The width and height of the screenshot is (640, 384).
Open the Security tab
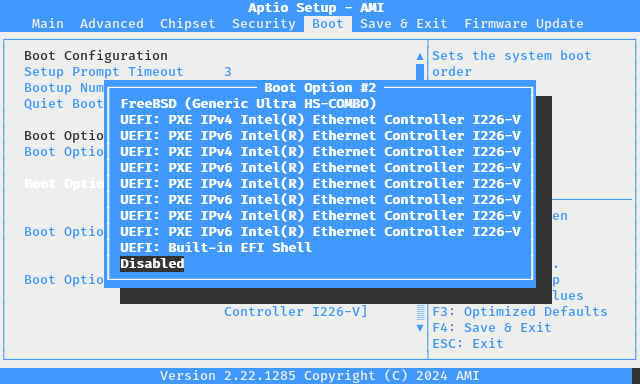point(264,24)
